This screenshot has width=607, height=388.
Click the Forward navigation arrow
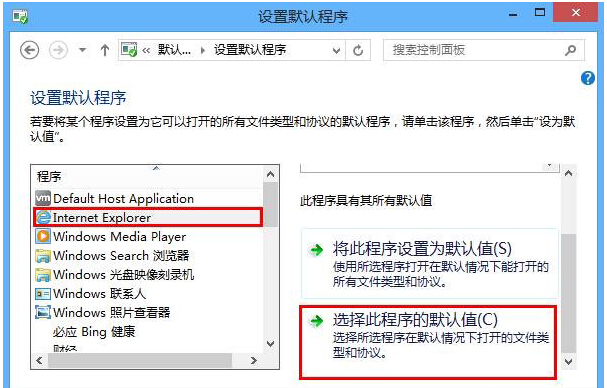tap(58, 50)
